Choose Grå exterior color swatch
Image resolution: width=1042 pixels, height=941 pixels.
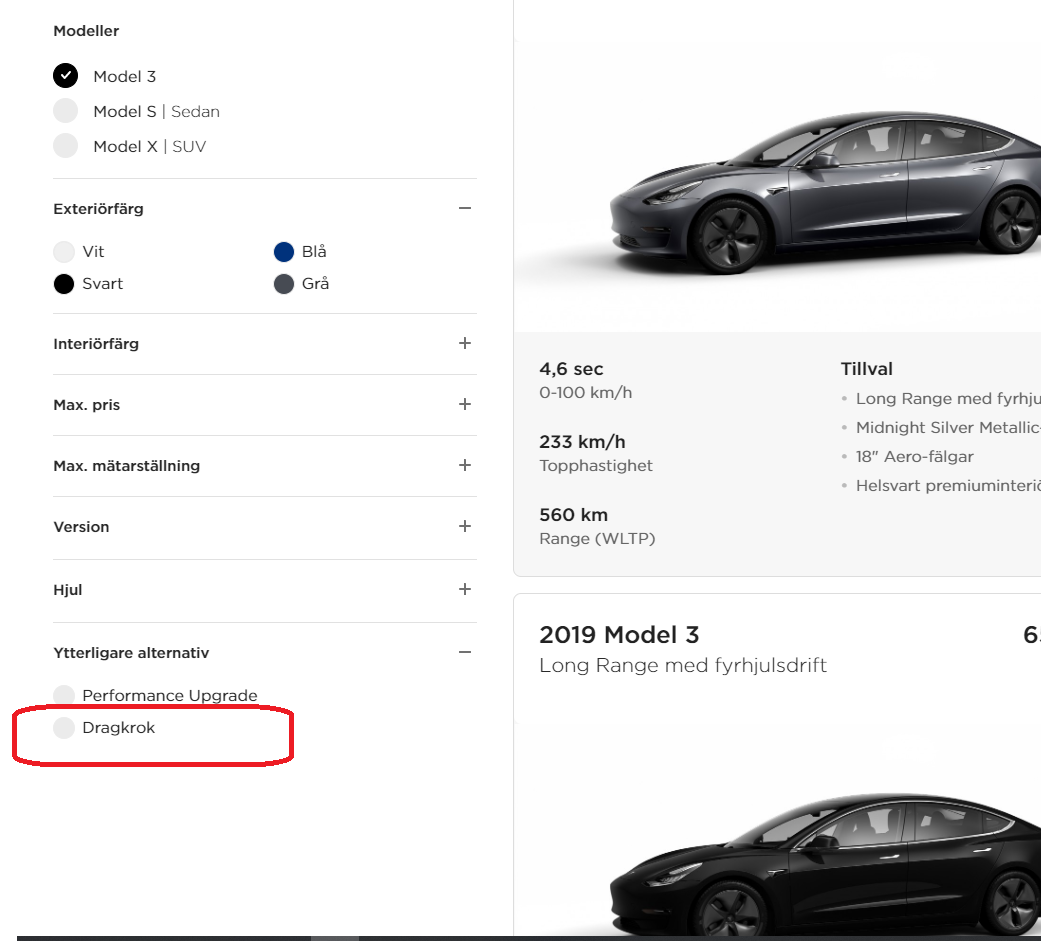coord(284,284)
